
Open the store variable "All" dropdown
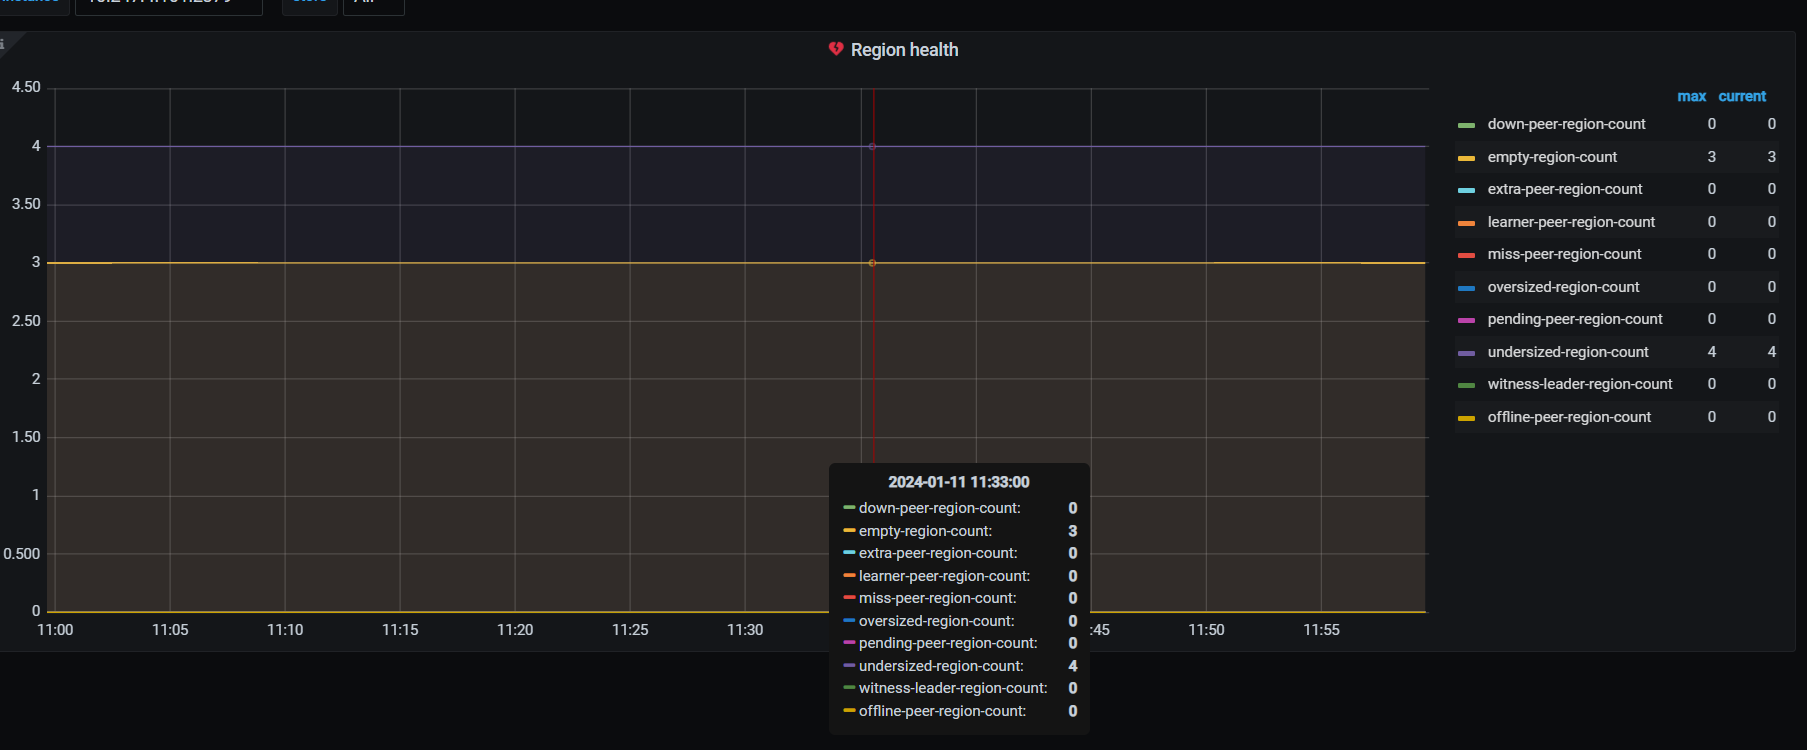pyautogui.click(x=373, y=3)
